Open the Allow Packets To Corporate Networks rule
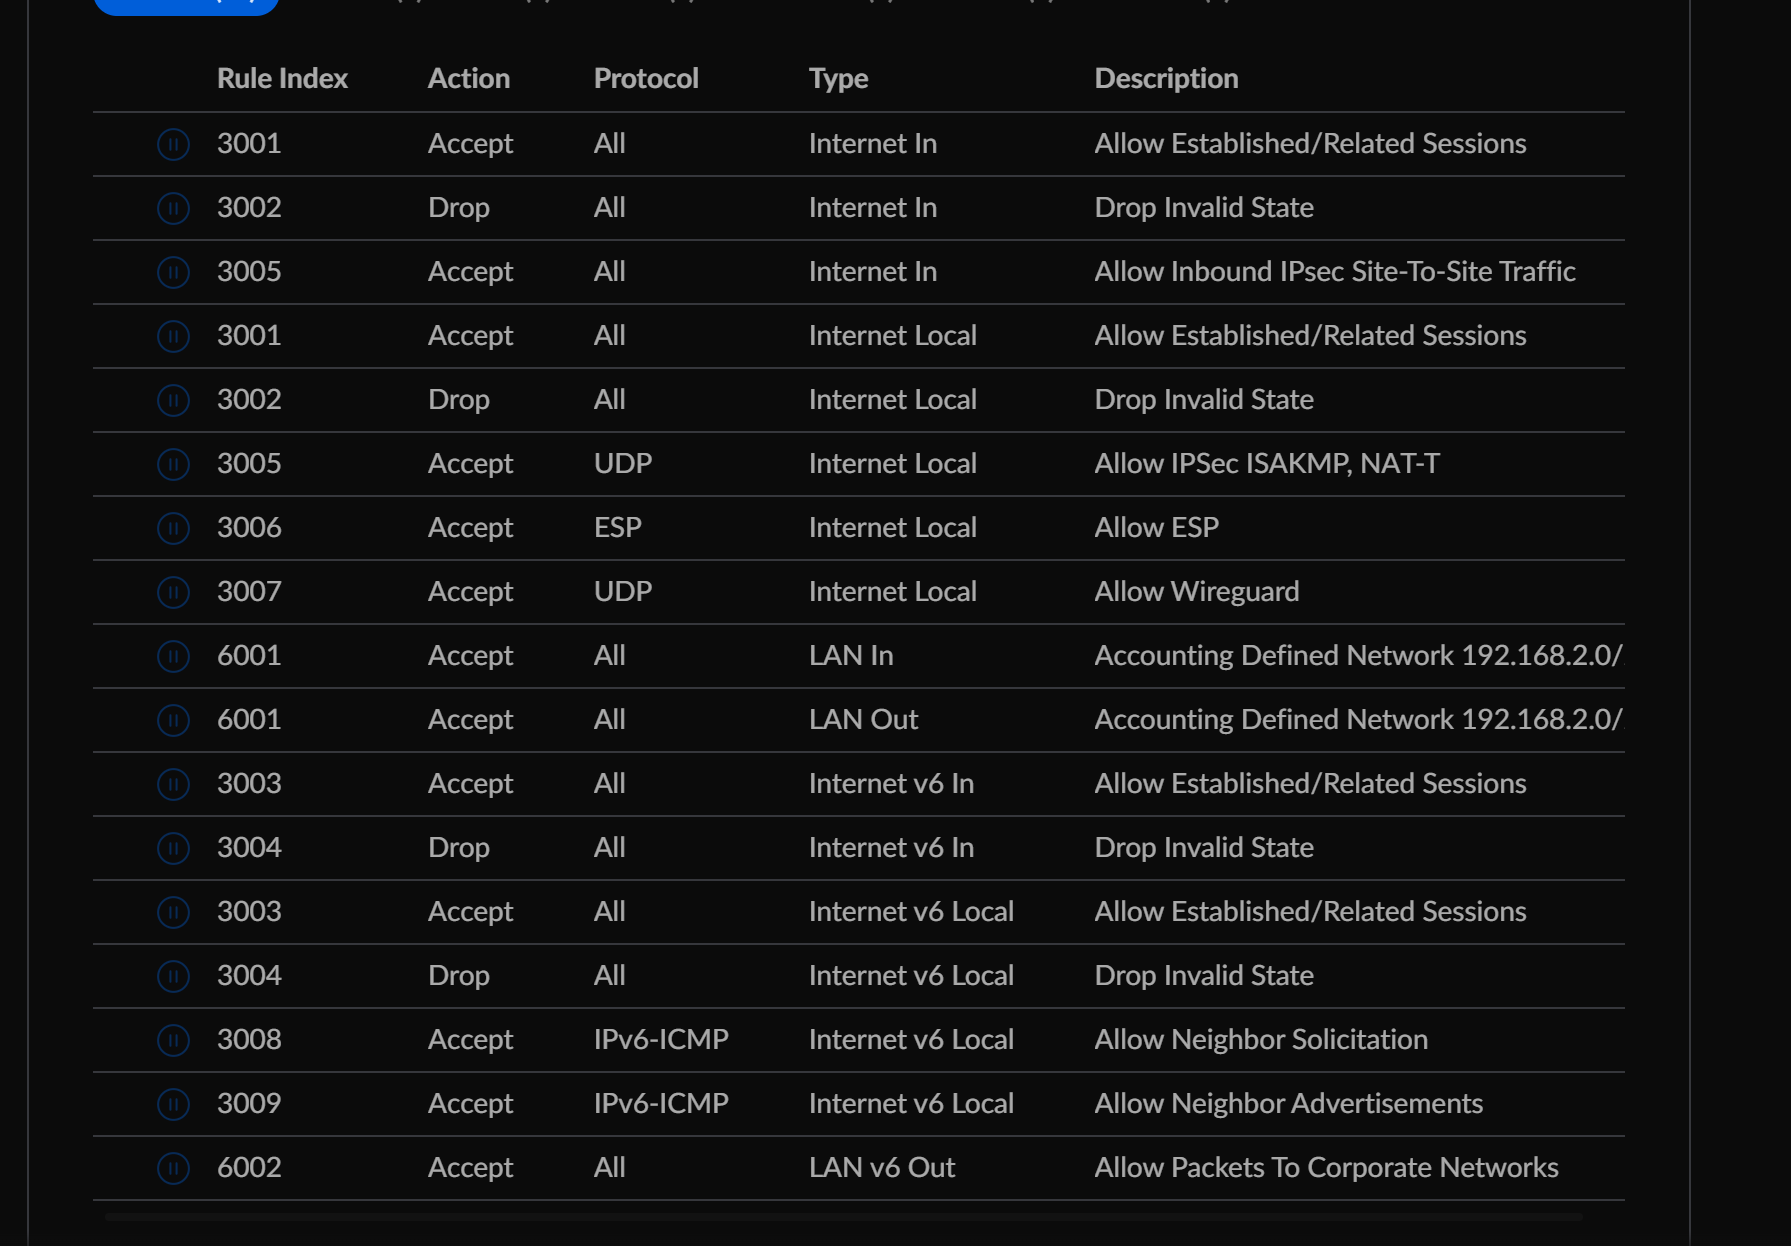 pos(1326,1167)
